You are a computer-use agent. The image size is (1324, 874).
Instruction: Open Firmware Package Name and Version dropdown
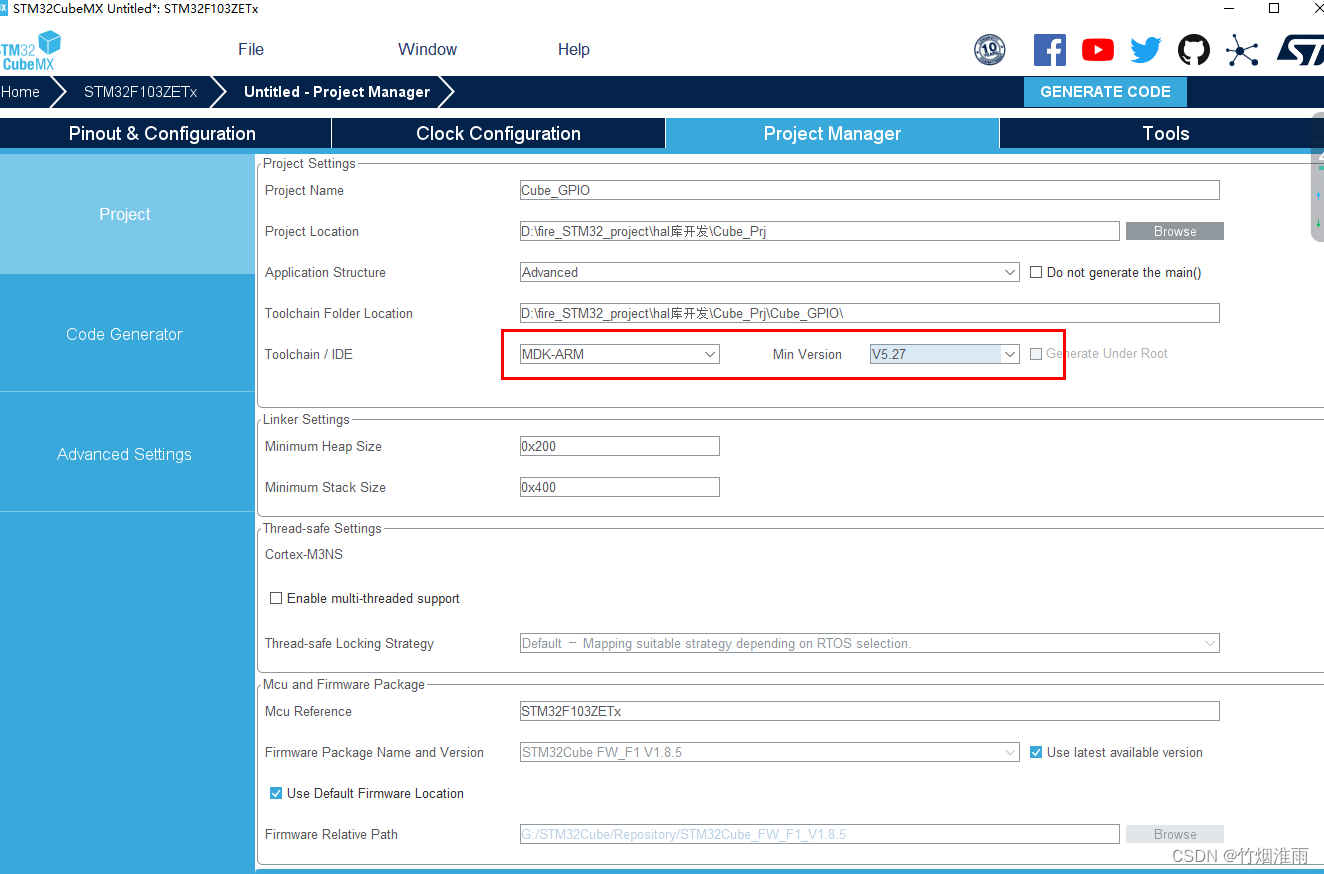click(769, 752)
